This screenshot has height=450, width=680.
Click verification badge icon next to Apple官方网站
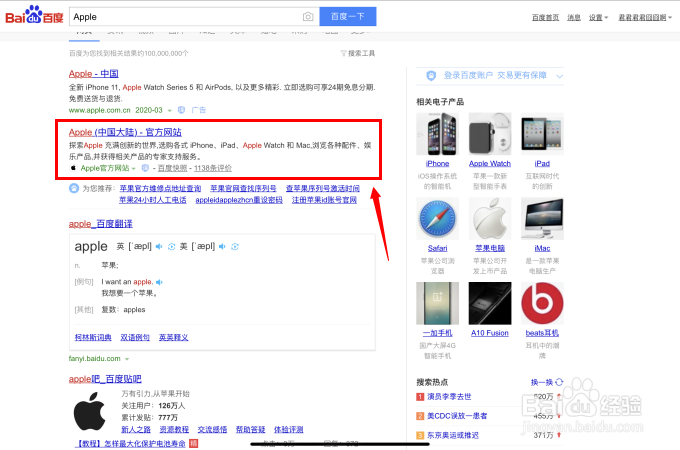(145, 168)
